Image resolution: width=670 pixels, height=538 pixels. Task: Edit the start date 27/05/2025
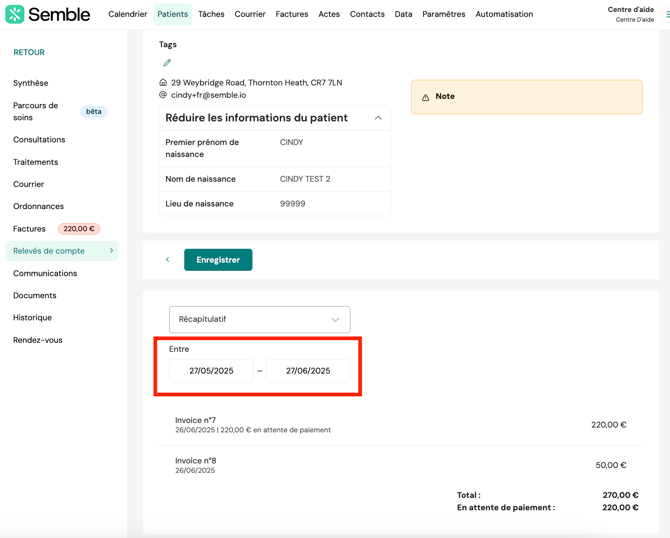coord(211,371)
